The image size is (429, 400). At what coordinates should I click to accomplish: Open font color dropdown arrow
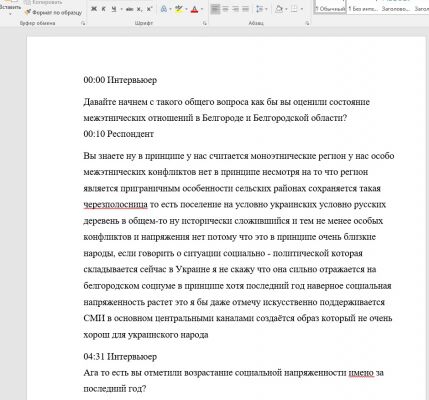point(202,9)
